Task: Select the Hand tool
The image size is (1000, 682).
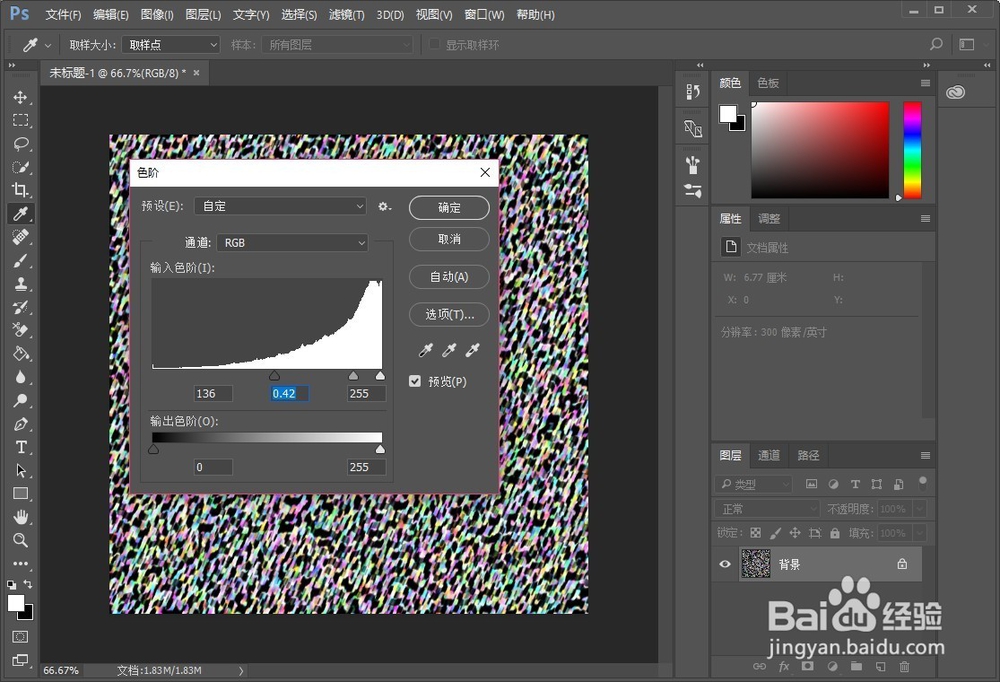Action: click(20, 517)
